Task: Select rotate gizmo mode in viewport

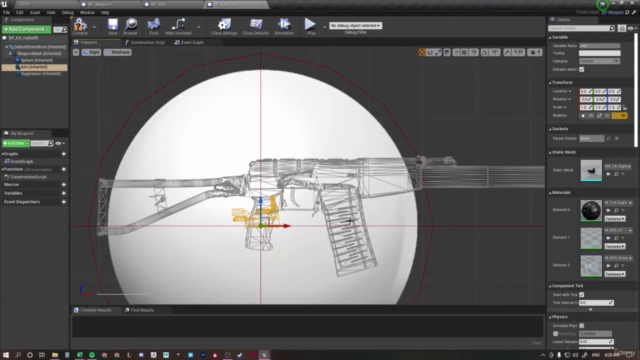Action: 430,52
